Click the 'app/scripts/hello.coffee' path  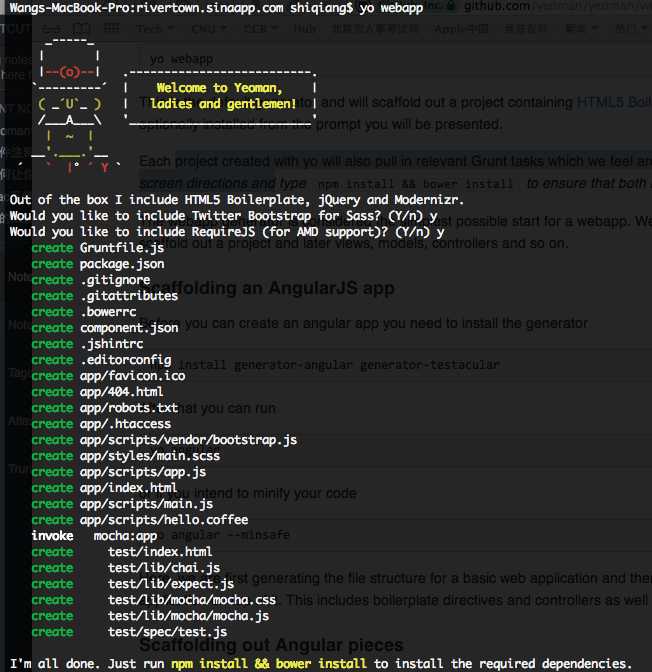coord(164,520)
